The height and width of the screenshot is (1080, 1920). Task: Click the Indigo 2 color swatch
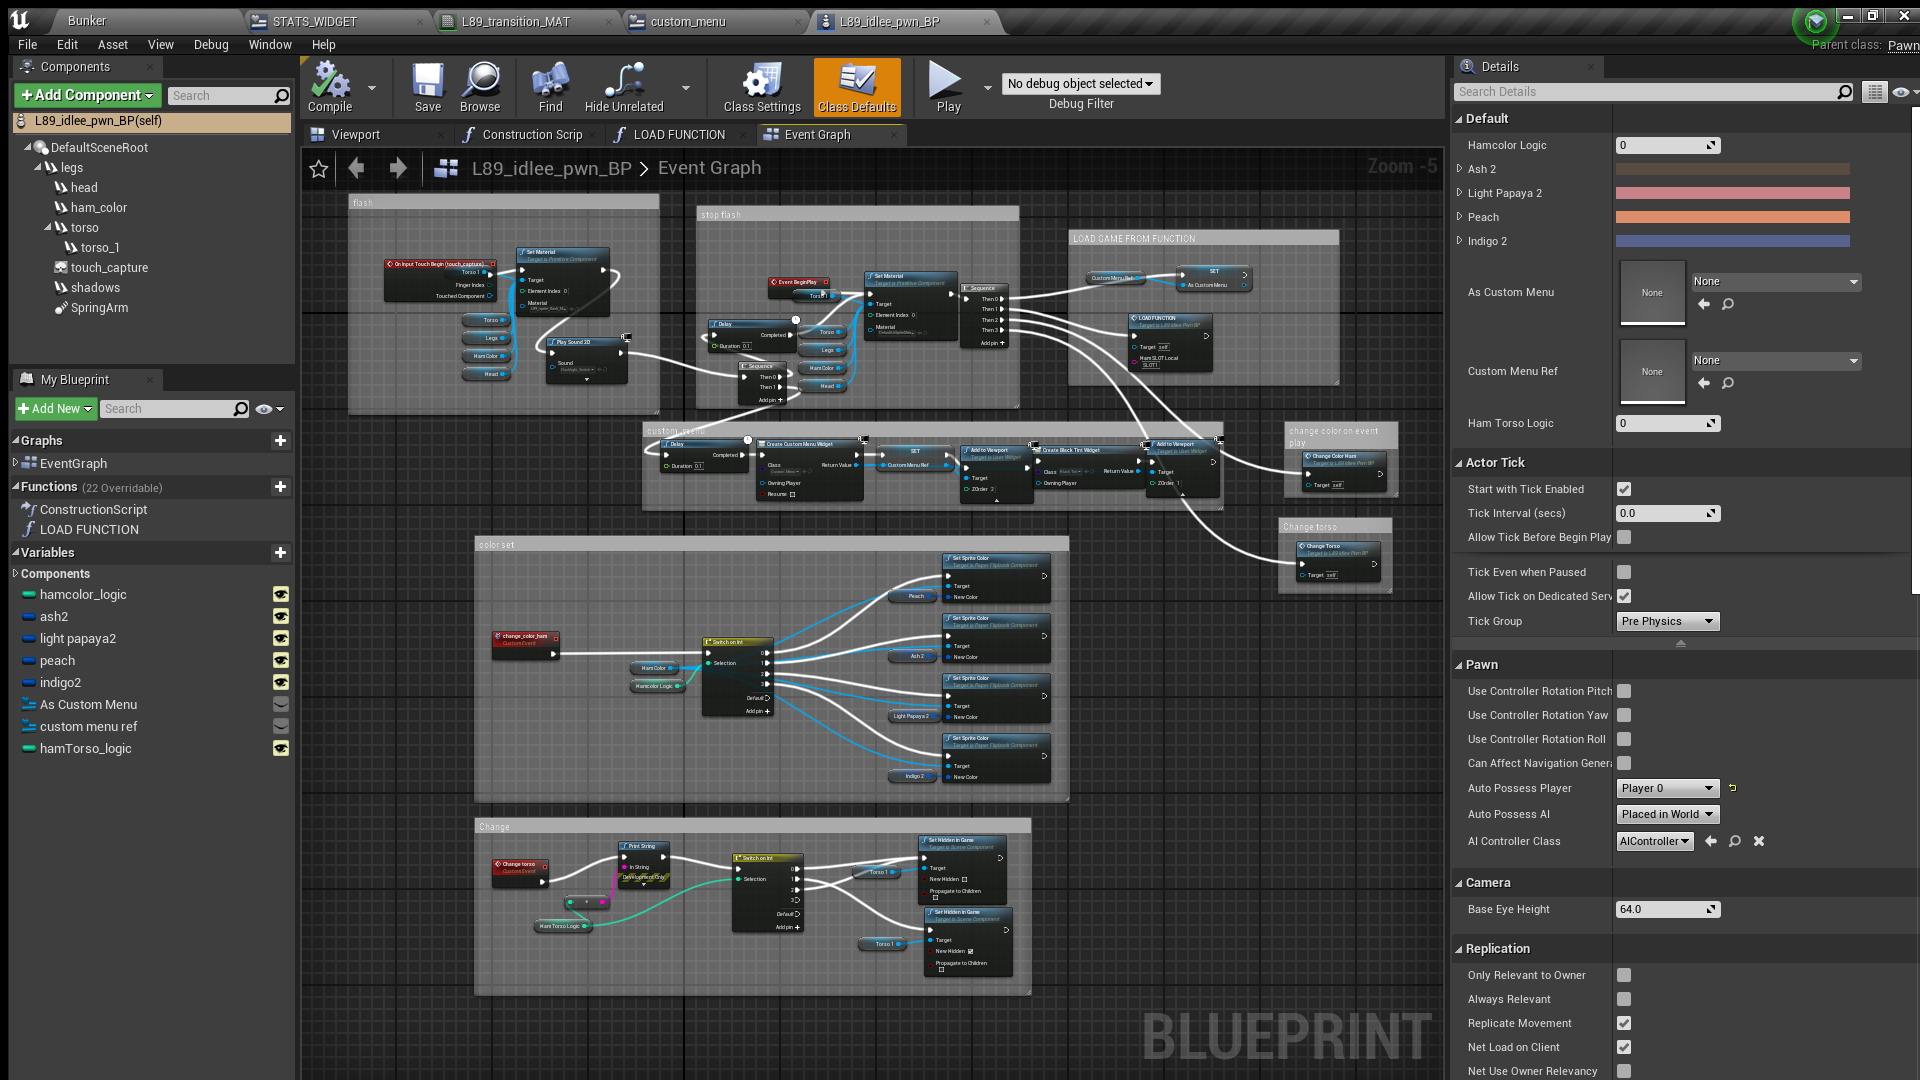[1732, 241]
